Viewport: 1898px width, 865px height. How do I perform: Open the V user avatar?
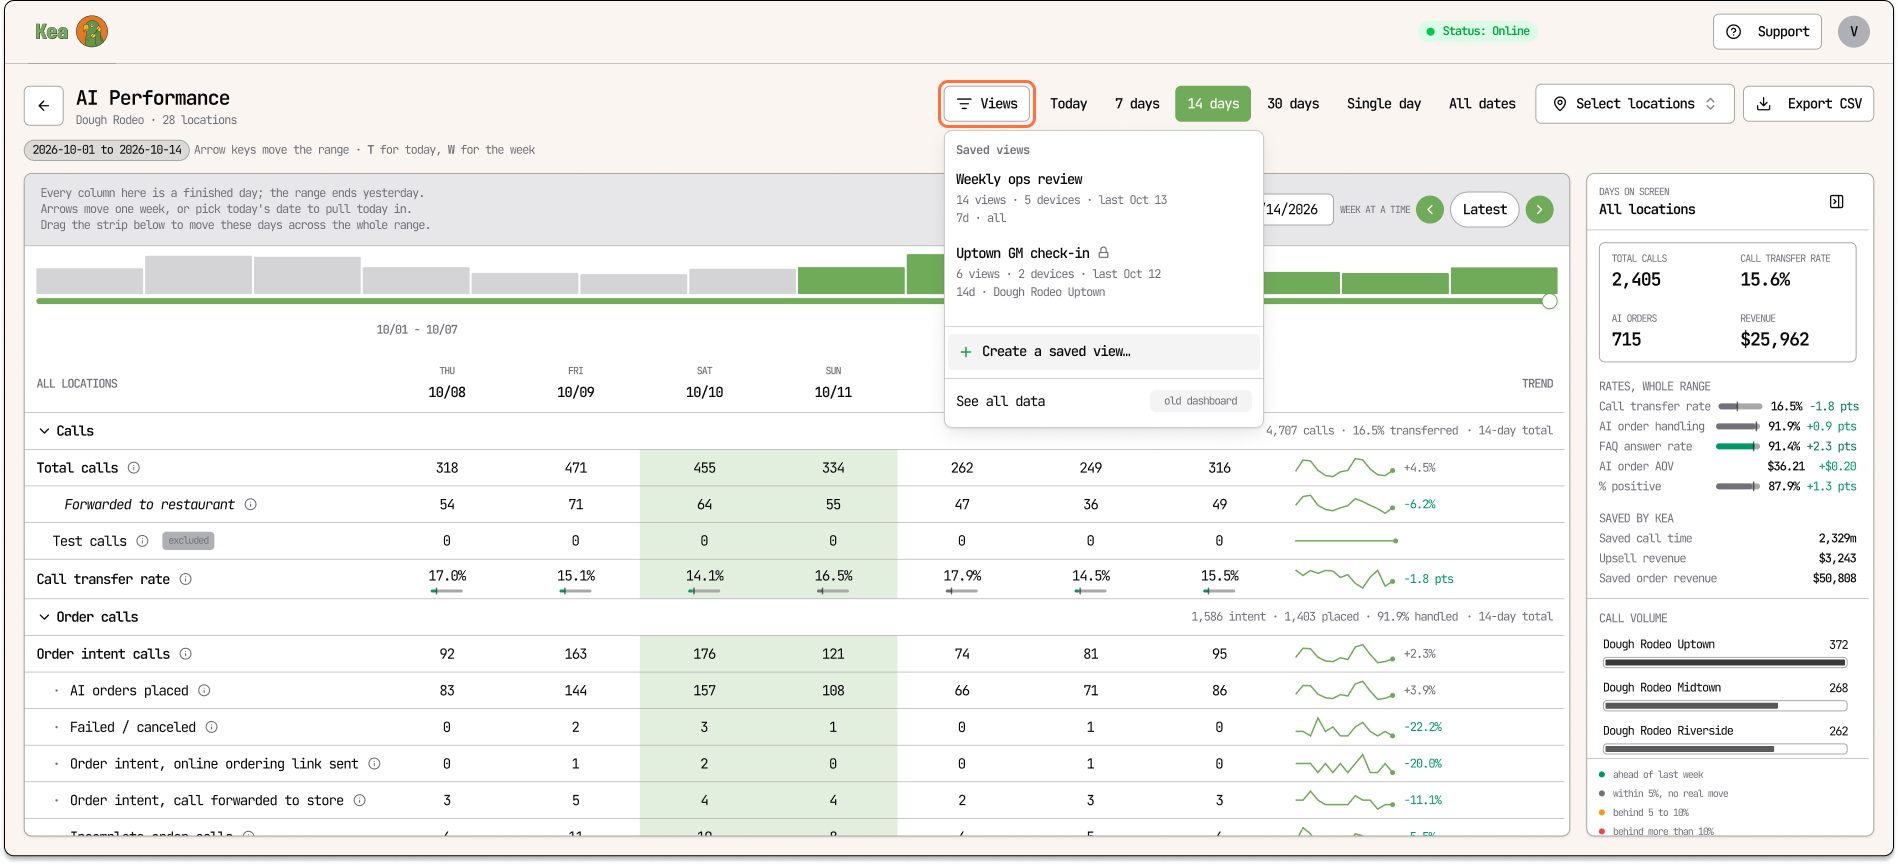pos(1853,32)
